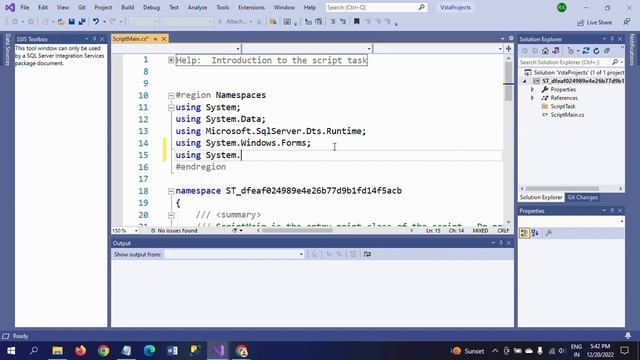This screenshot has height=360, width=640.
Task: Open the Extensions menu
Action: [251, 7]
